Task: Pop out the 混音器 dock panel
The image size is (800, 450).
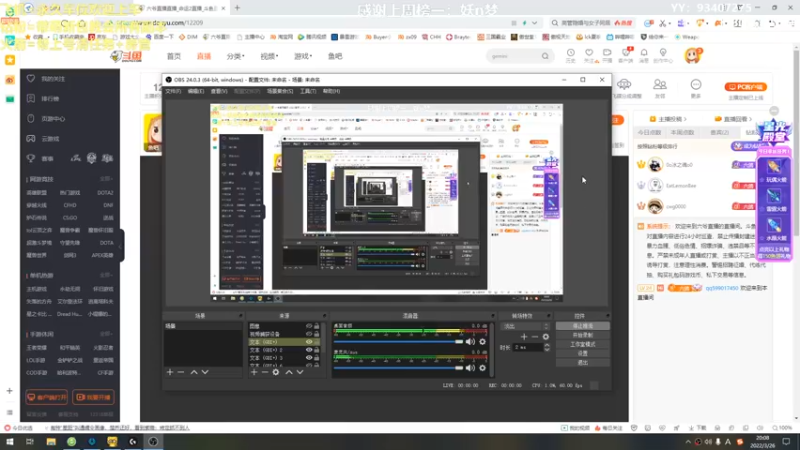Action: click(492, 316)
